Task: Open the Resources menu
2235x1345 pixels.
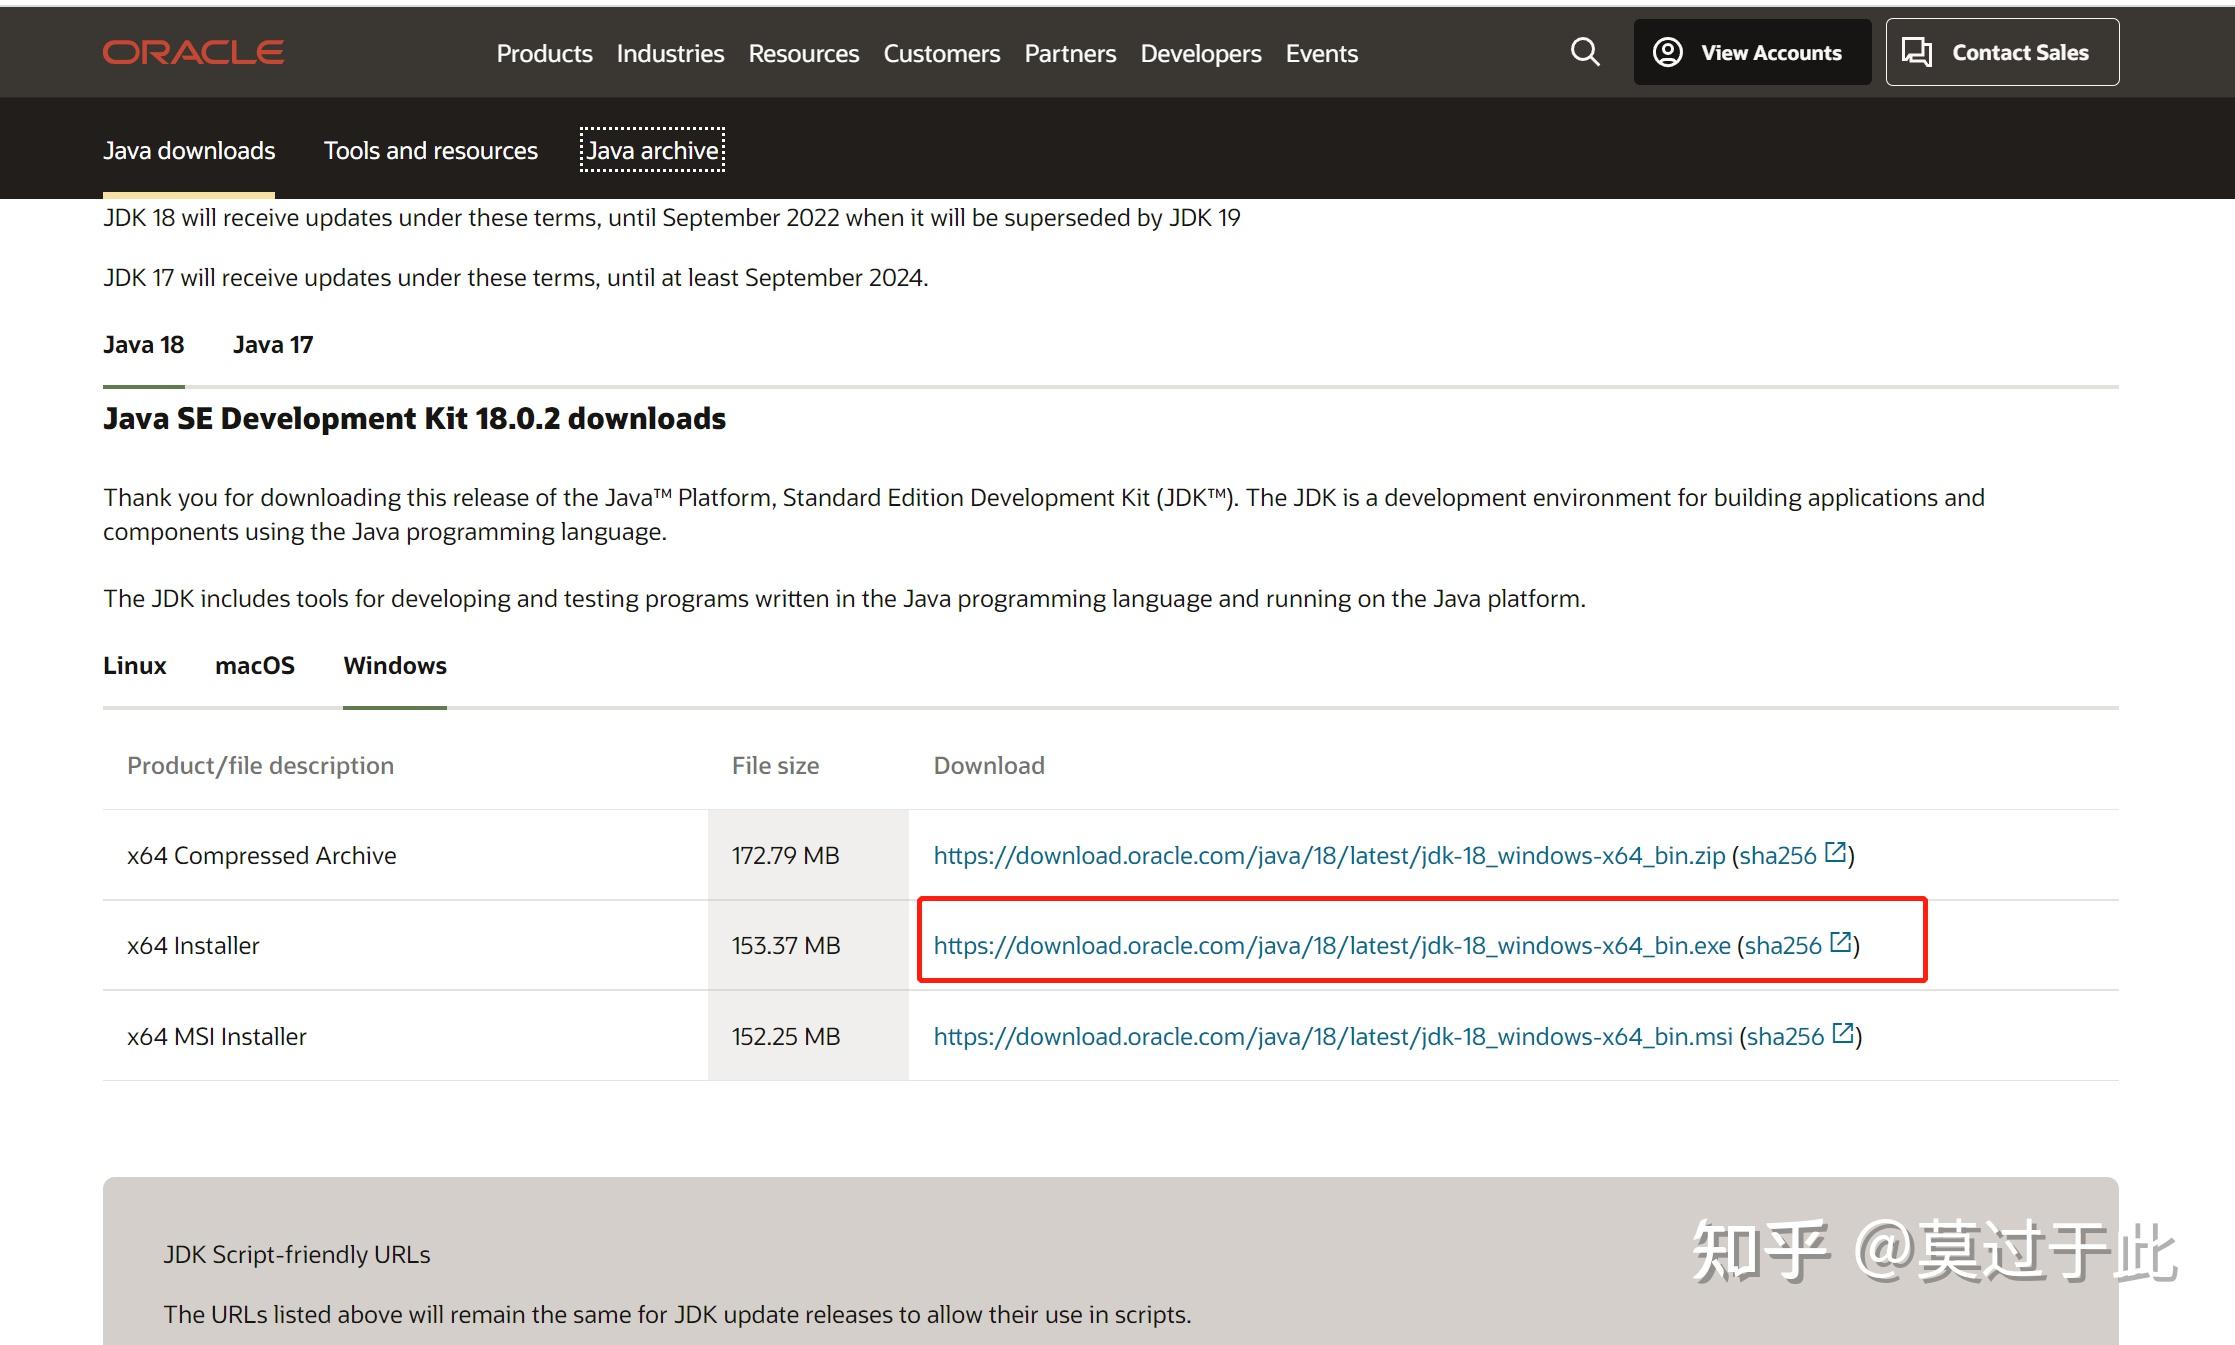Action: [x=803, y=53]
